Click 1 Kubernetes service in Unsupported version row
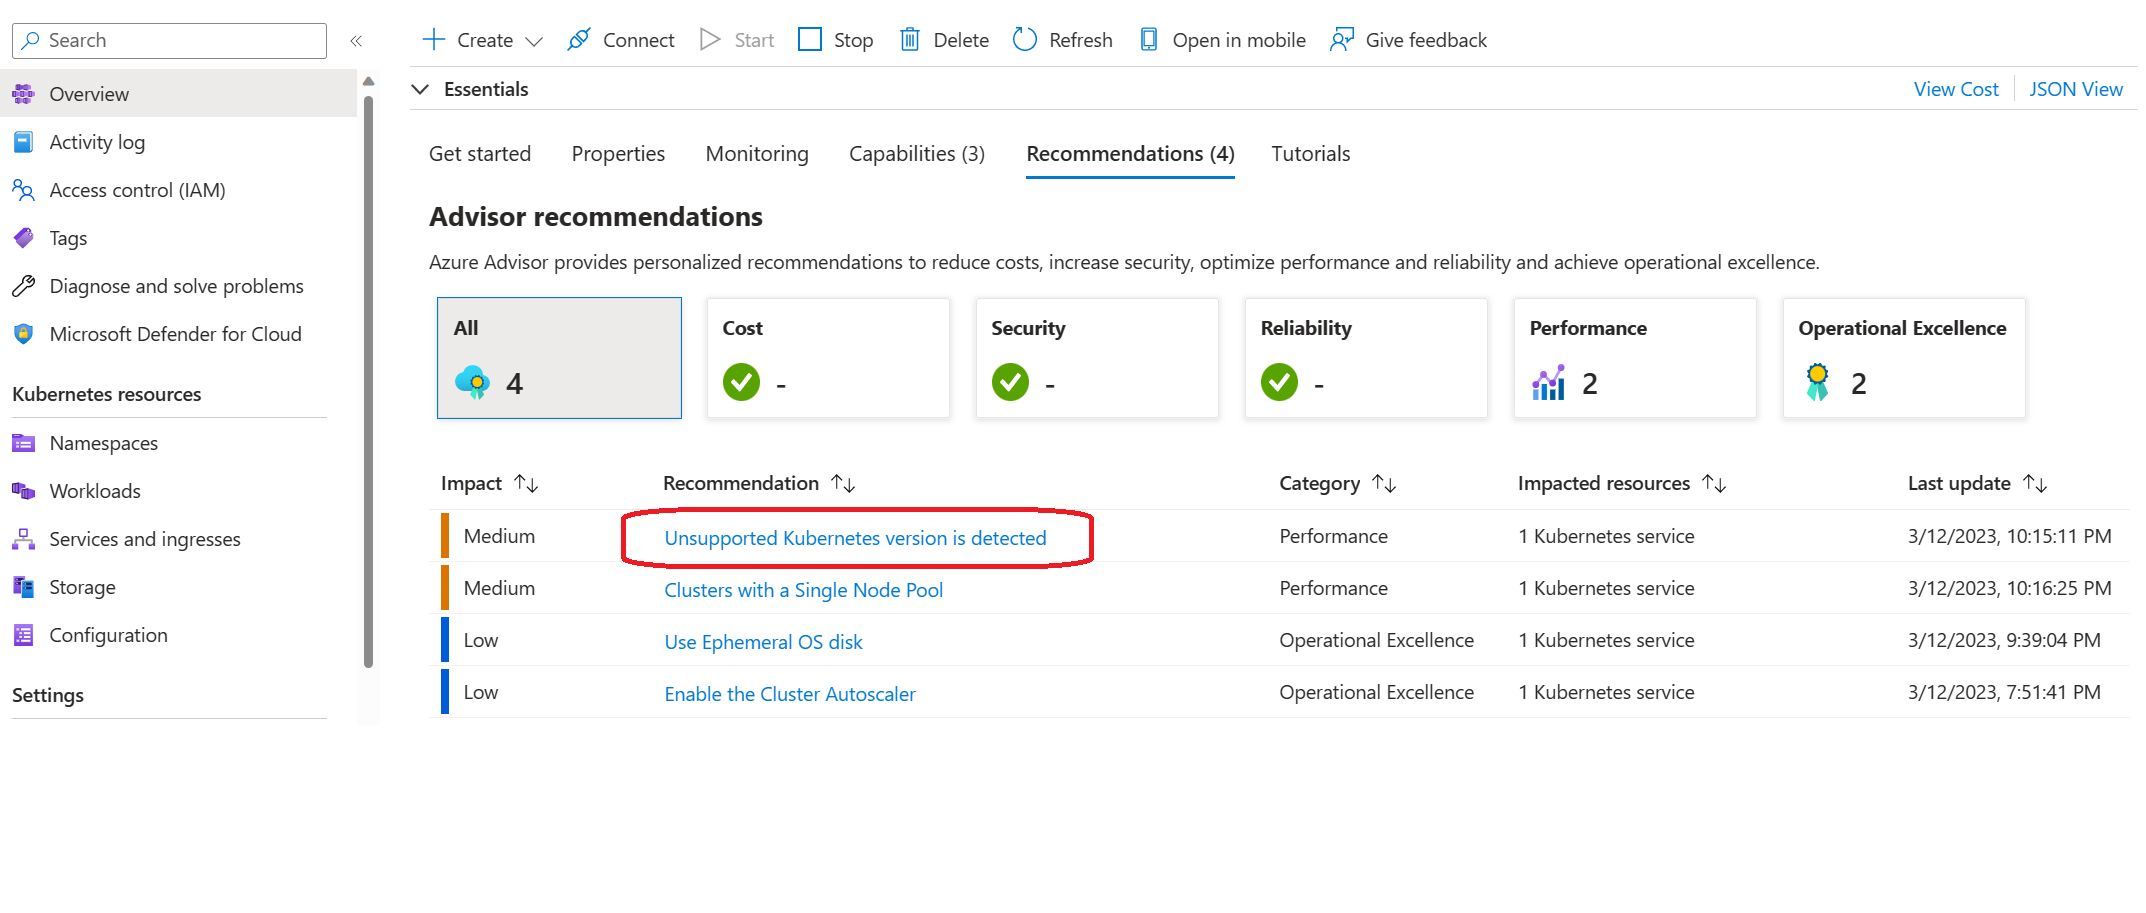Screen dimensions: 2146x913 [1606, 536]
